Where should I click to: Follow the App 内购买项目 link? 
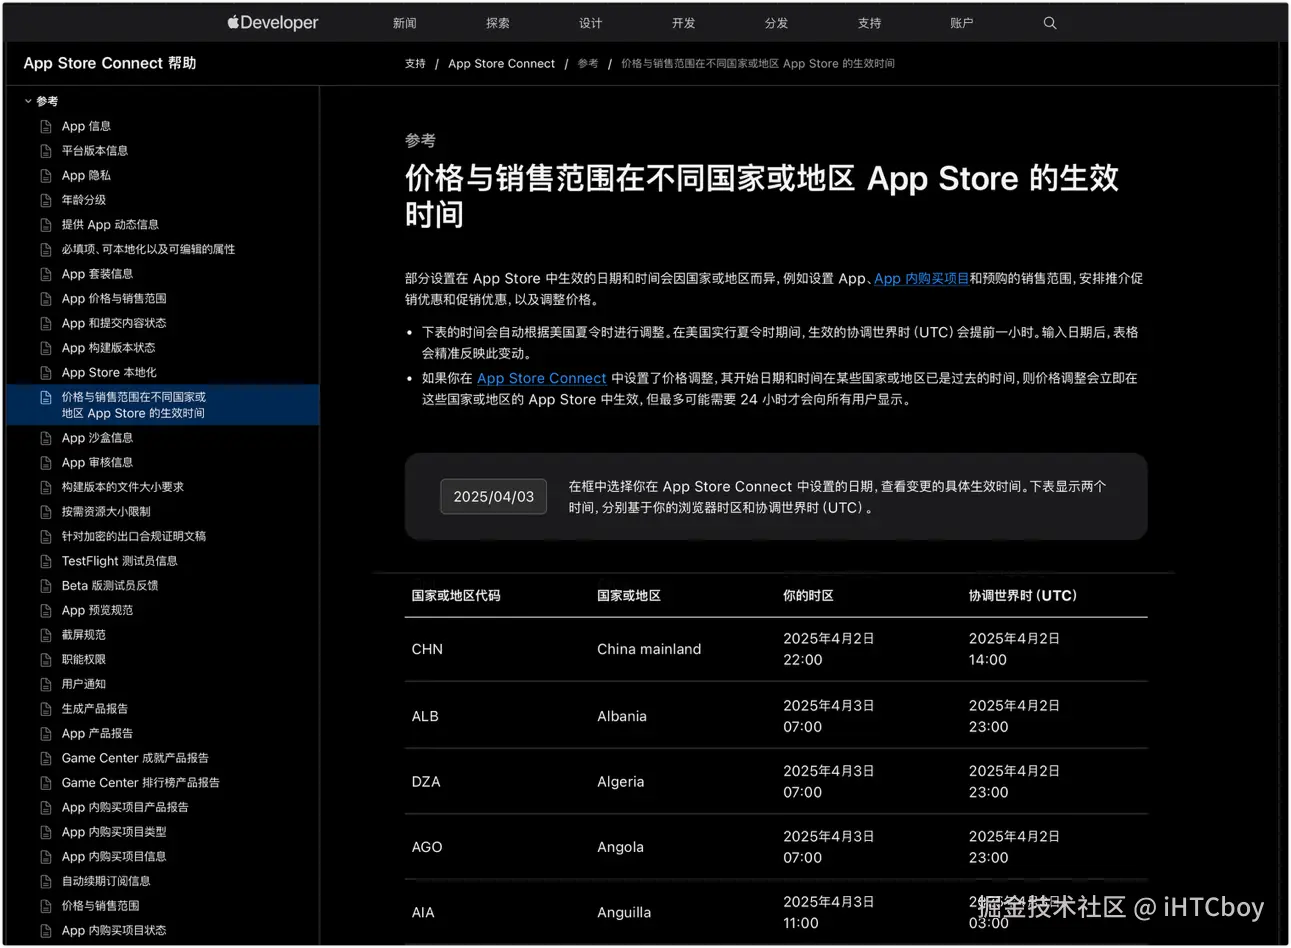coord(920,278)
